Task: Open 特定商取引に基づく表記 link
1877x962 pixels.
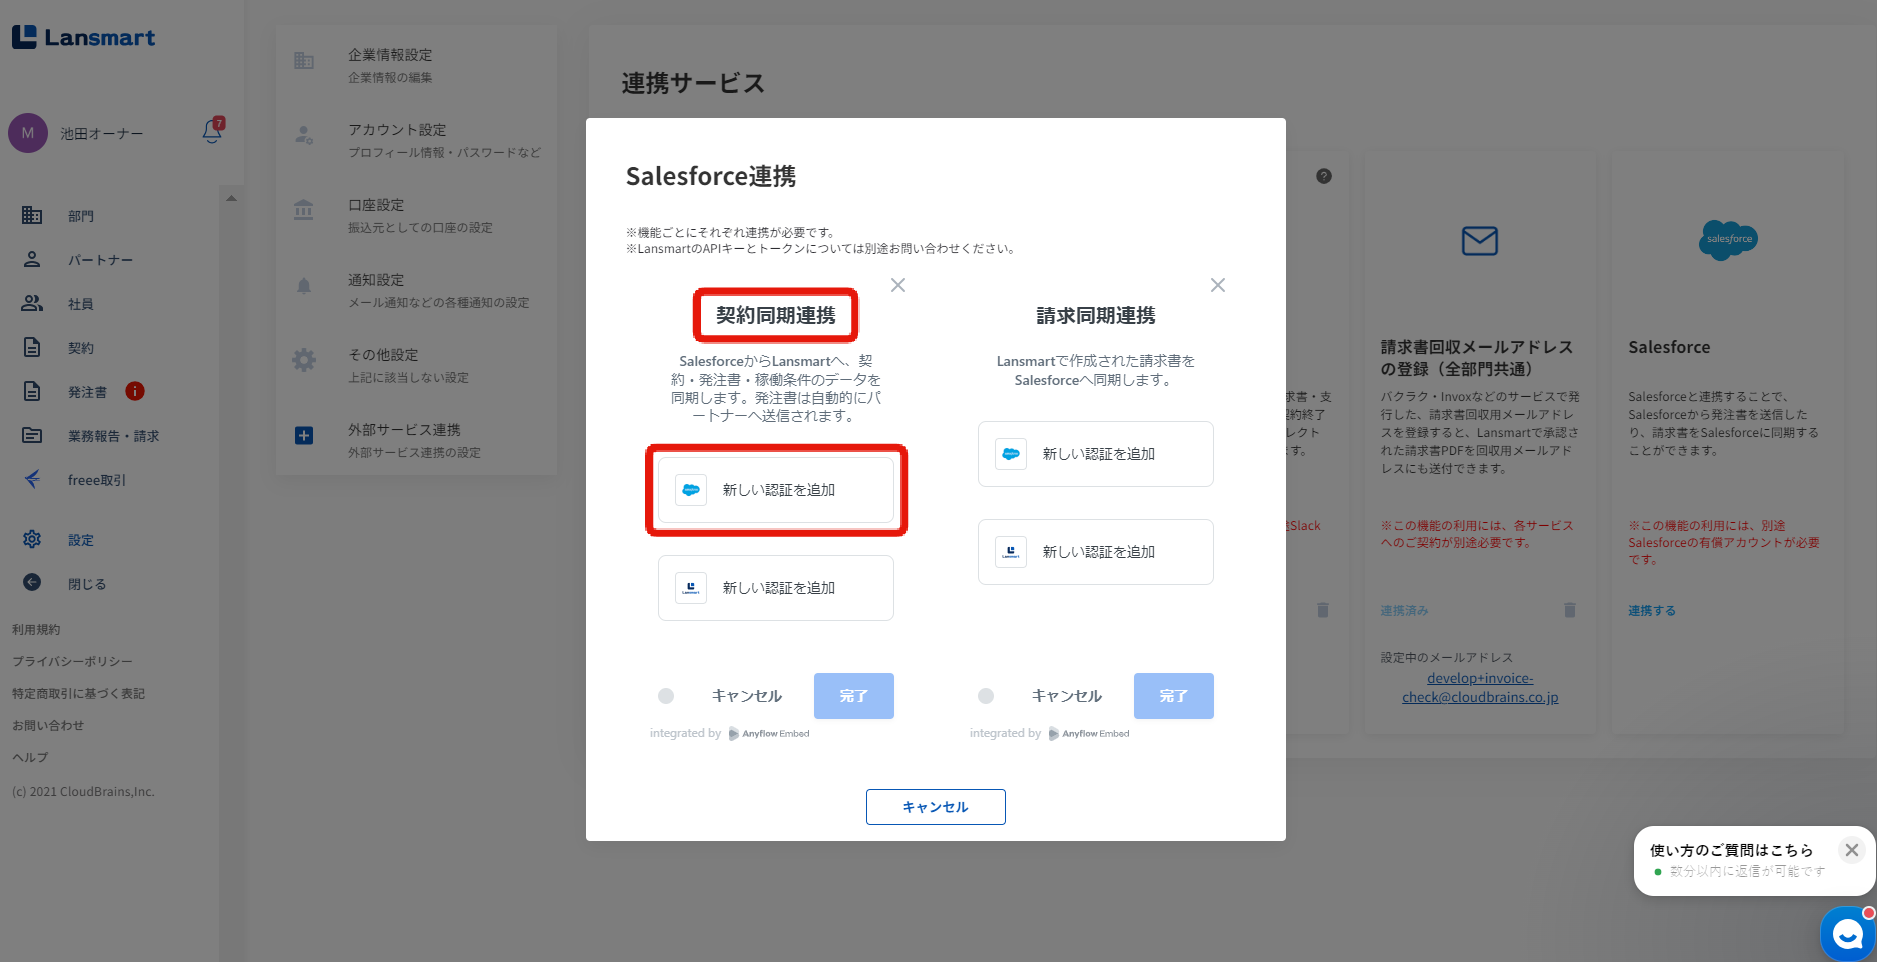Action: click(78, 694)
